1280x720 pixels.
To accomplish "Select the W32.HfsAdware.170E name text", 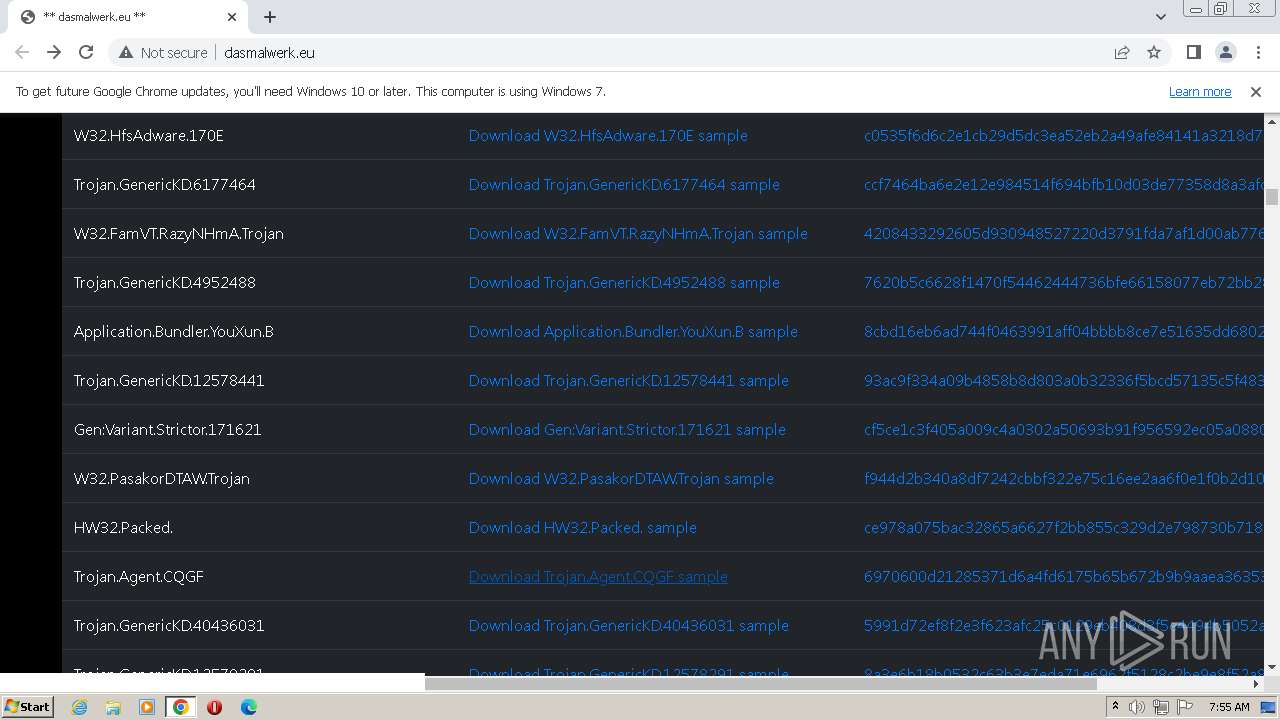I will pos(148,135).
